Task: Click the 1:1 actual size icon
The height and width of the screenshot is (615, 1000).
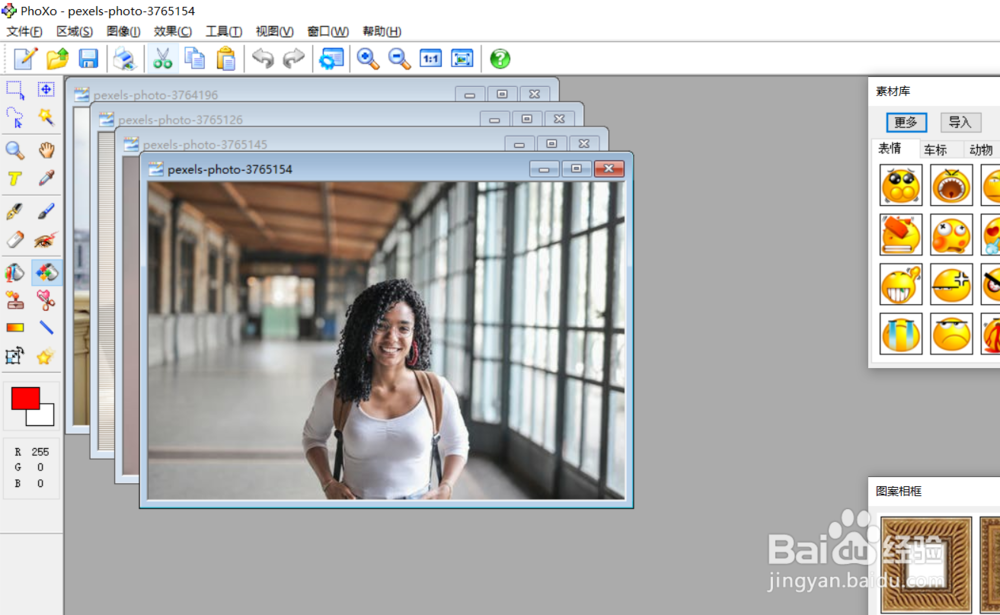Action: click(x=431, y=59)
